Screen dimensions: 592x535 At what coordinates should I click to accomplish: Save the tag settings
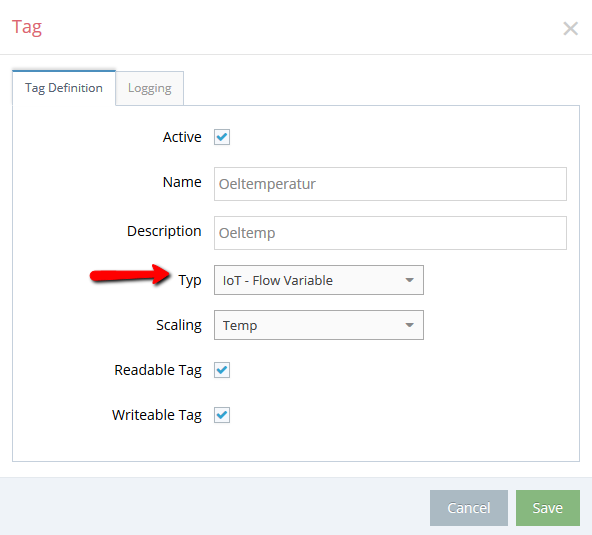coord(548,508)
